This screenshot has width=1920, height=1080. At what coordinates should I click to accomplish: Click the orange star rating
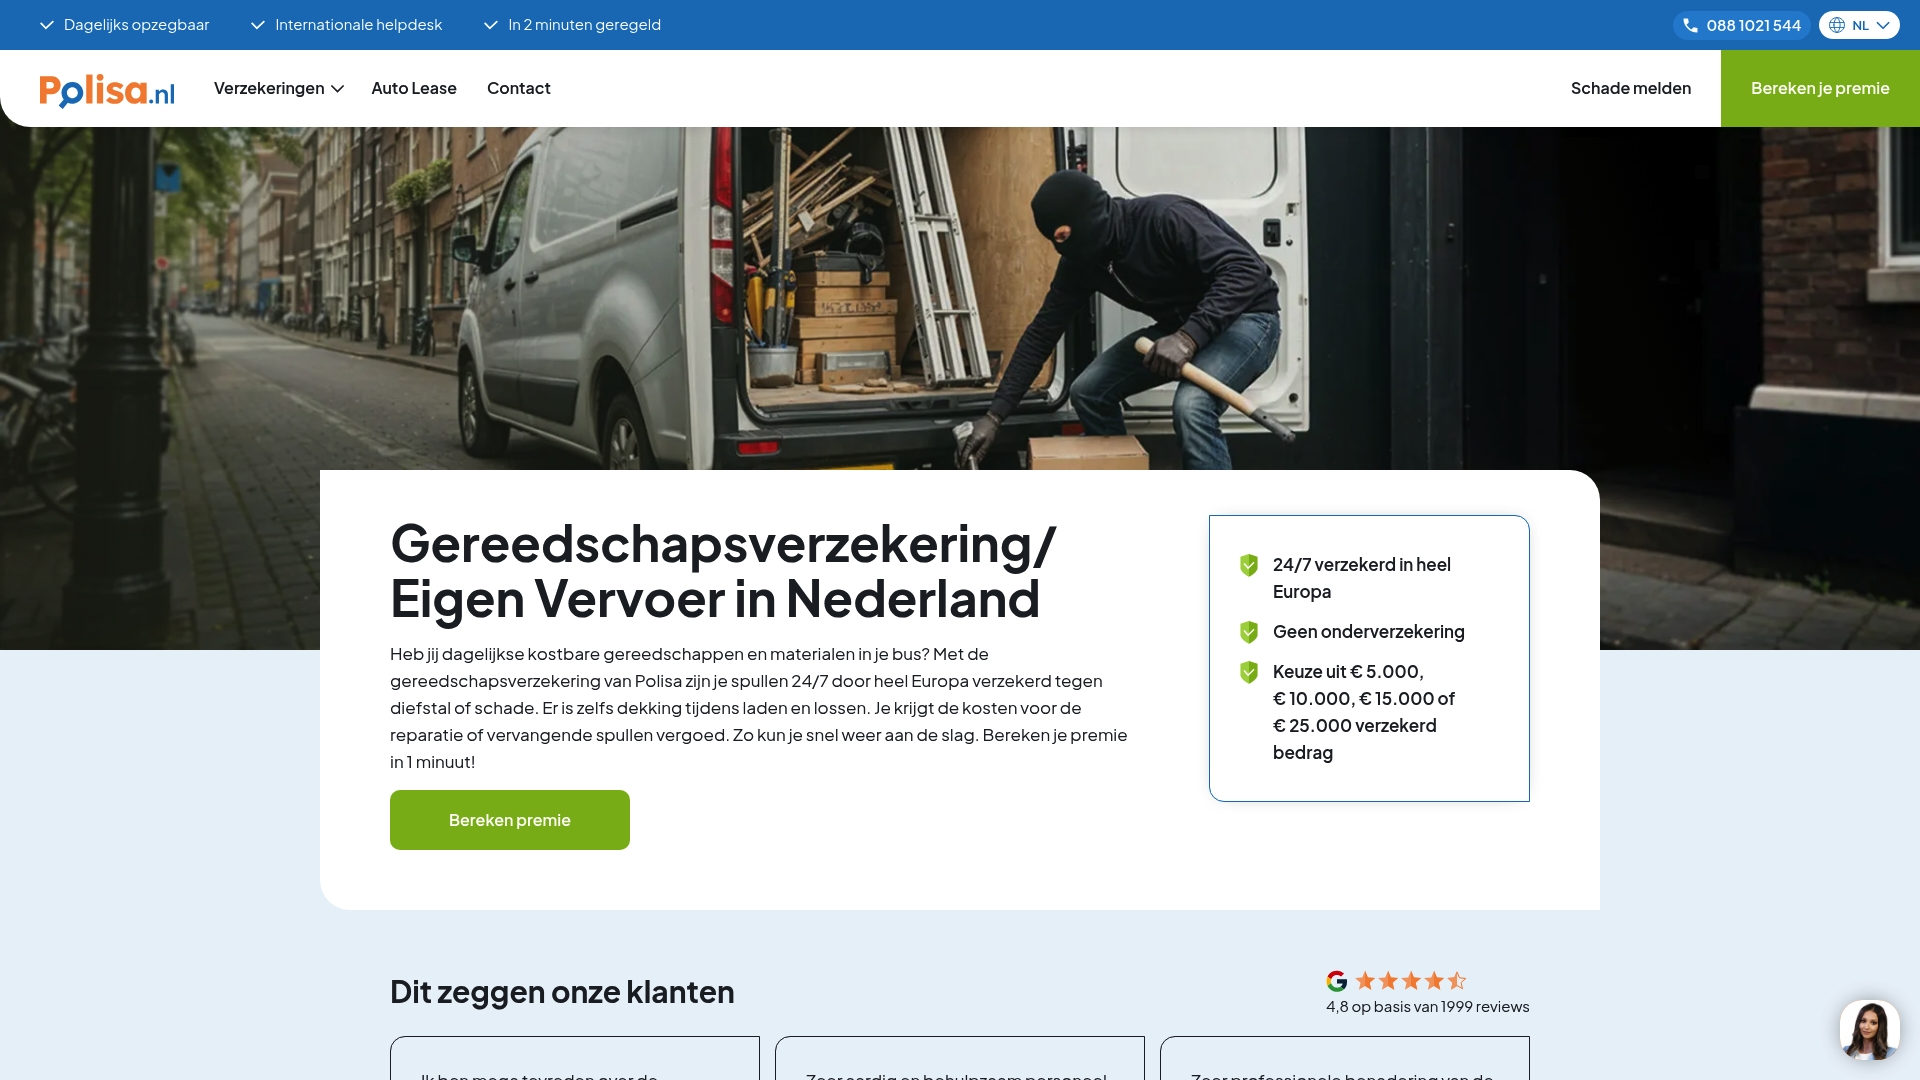(1411, 981)
